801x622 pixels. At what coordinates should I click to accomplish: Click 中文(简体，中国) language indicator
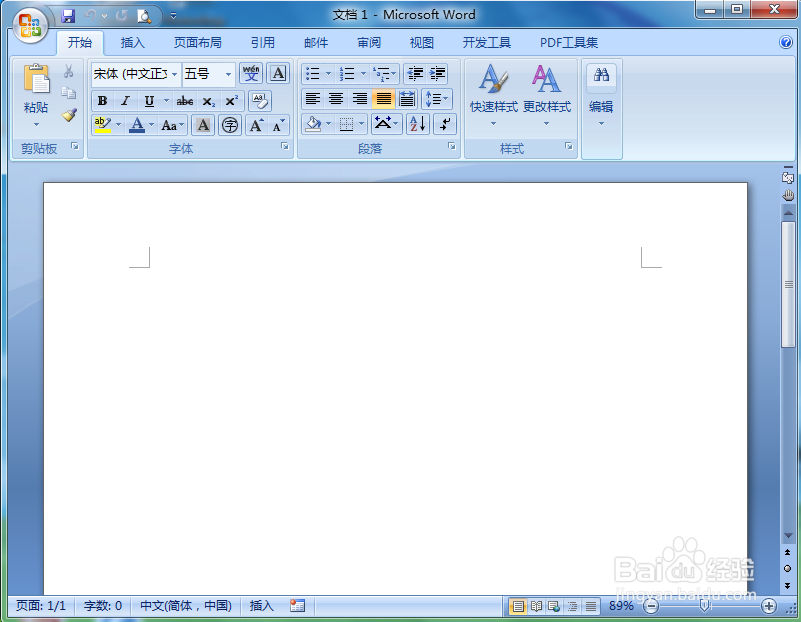(x=186, y=606)
